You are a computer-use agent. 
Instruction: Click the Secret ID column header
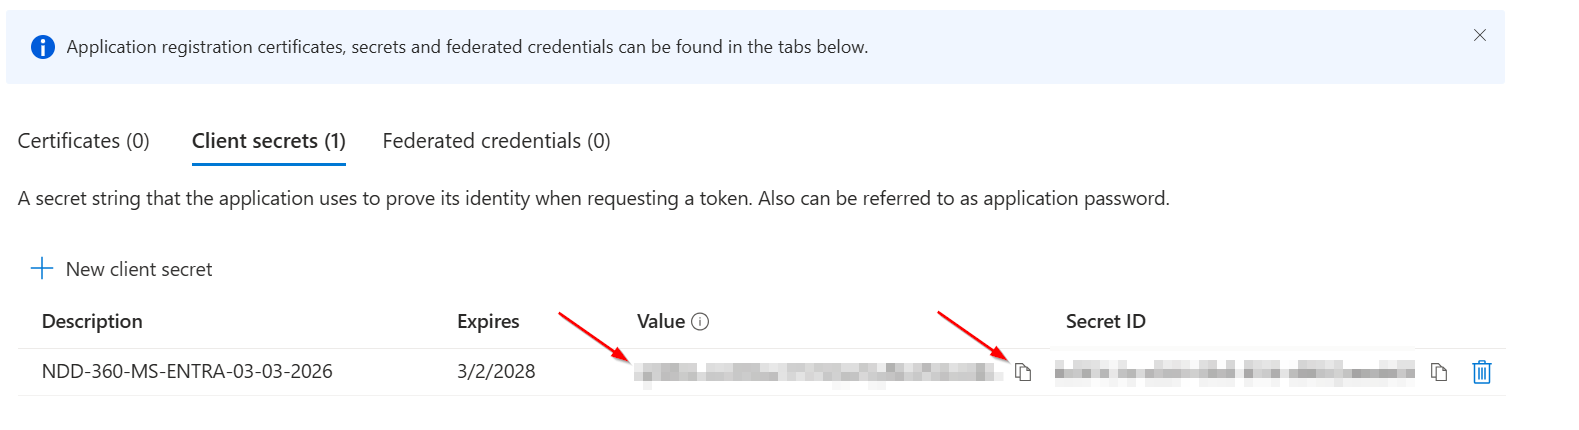[x=1105, y=322]
